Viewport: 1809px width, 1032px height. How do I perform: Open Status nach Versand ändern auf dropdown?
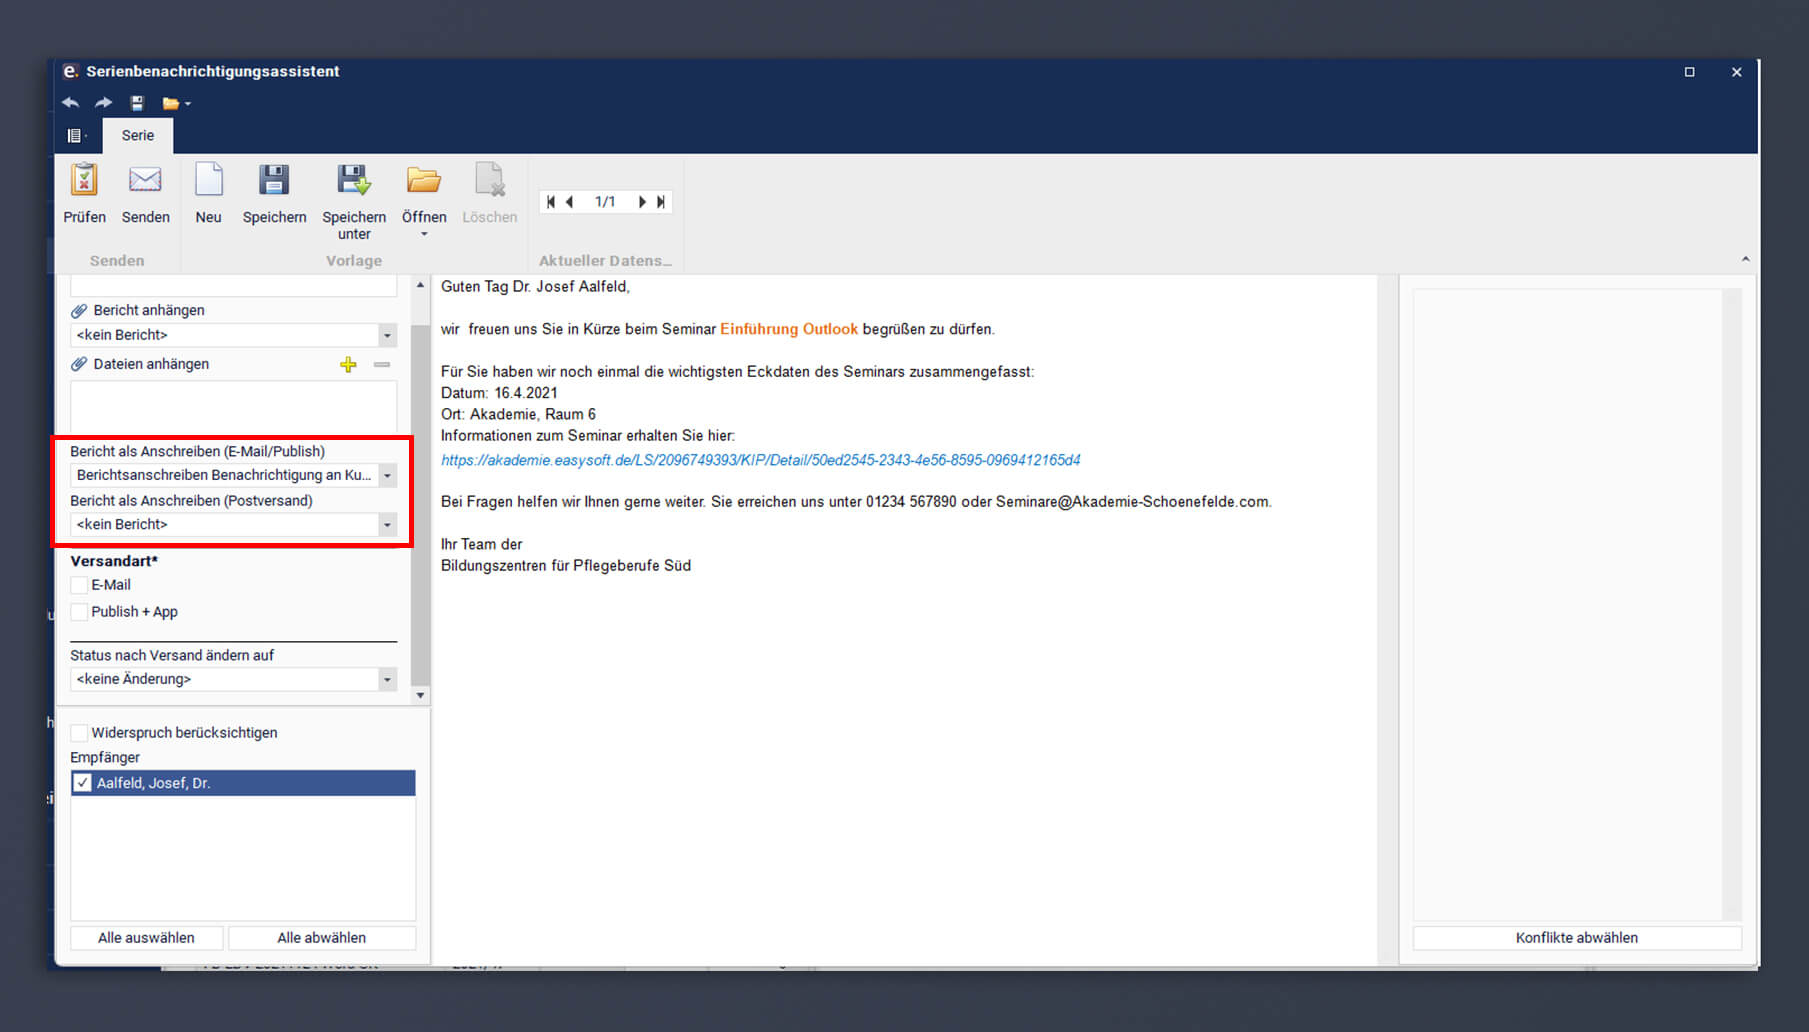[x=387, y=679]
